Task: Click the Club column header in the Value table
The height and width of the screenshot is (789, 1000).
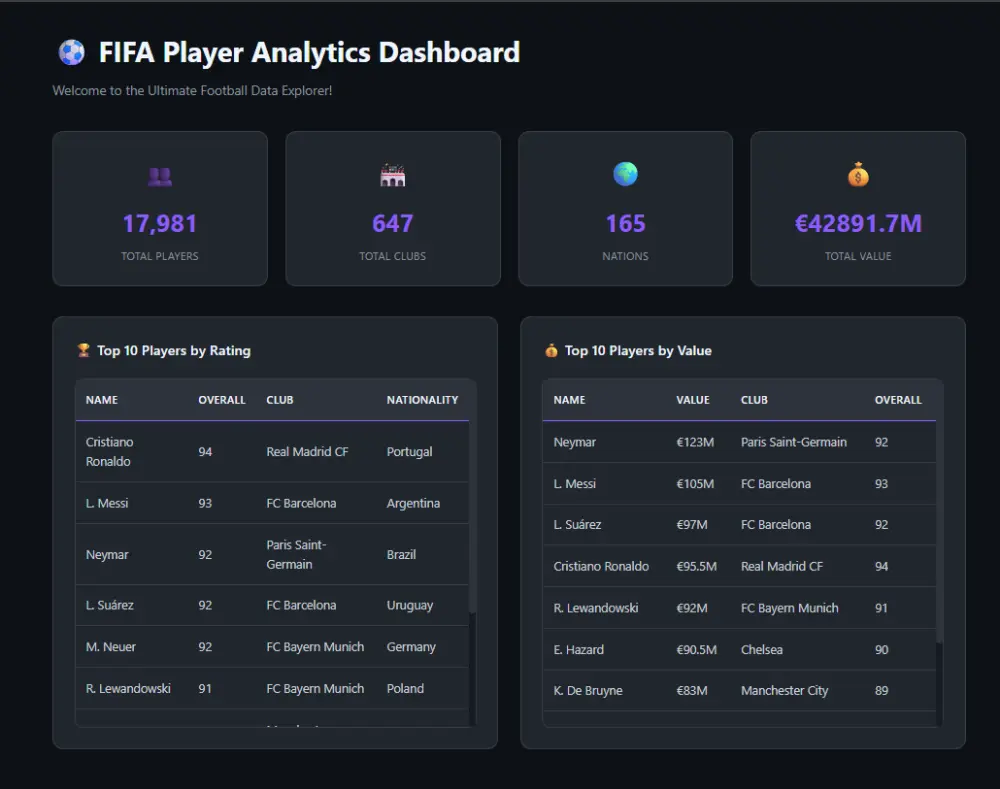Action: coord(754,400)
